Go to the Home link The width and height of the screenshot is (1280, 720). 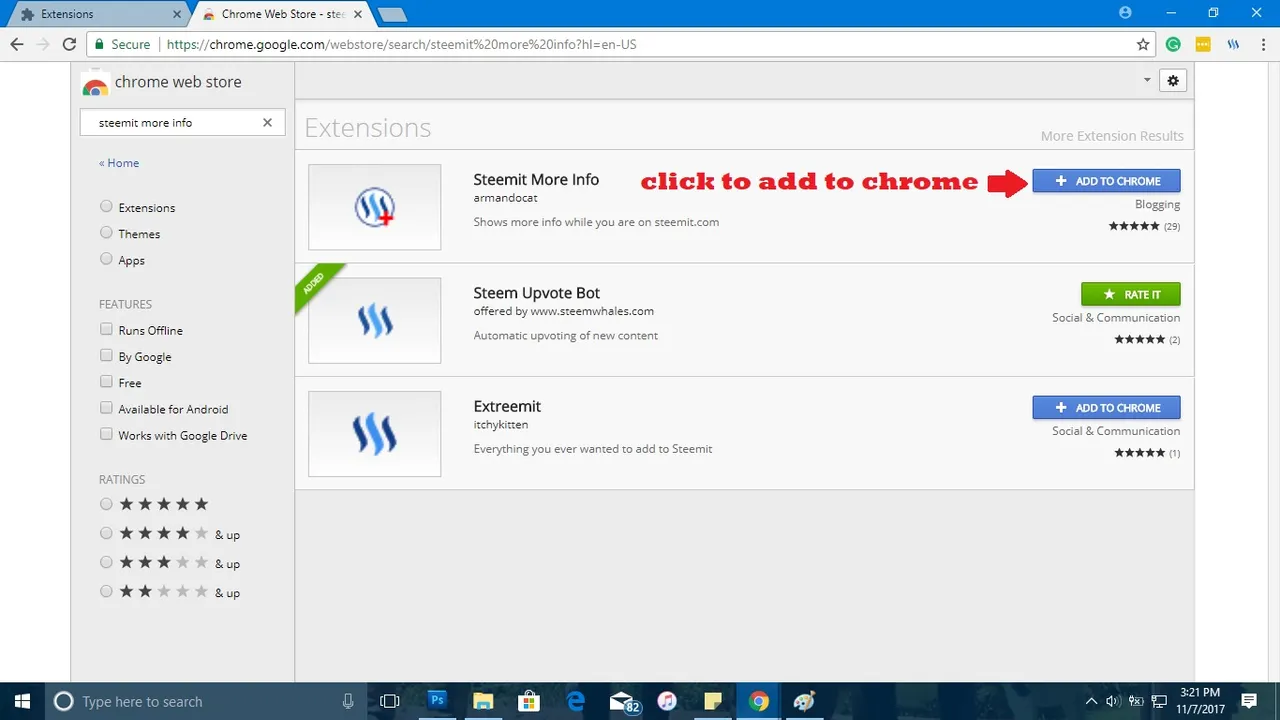pos(119,163)
